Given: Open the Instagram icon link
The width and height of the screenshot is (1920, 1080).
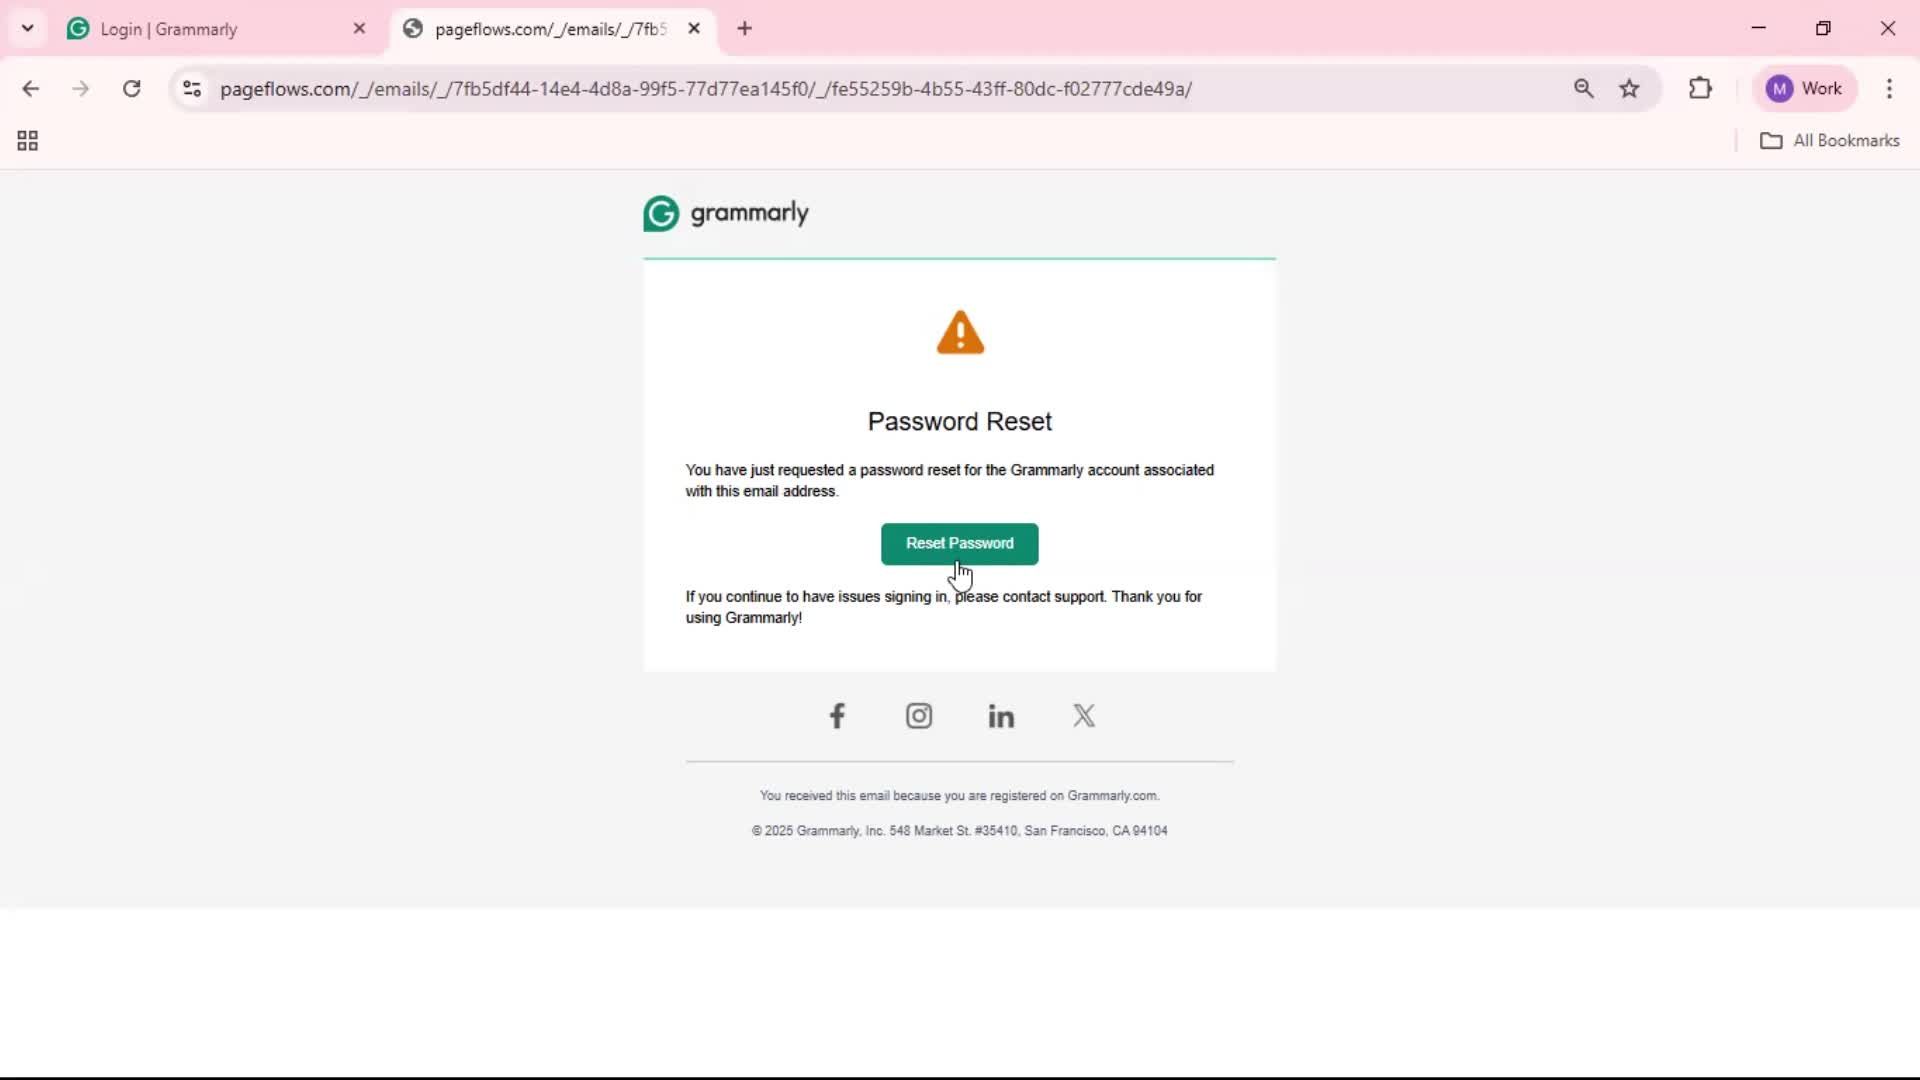Looking at the screenshot, I should coord(919,716).
